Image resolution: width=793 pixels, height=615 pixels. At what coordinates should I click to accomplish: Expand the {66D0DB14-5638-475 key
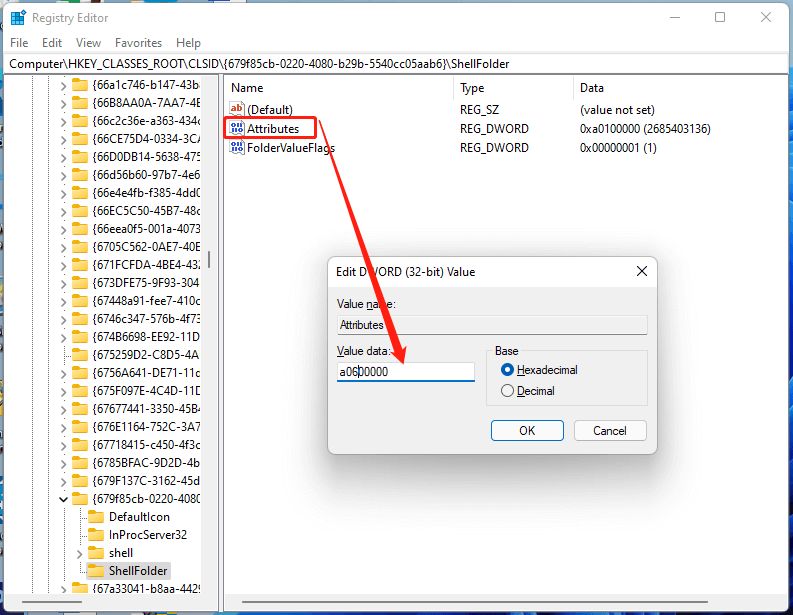(63, 158)
